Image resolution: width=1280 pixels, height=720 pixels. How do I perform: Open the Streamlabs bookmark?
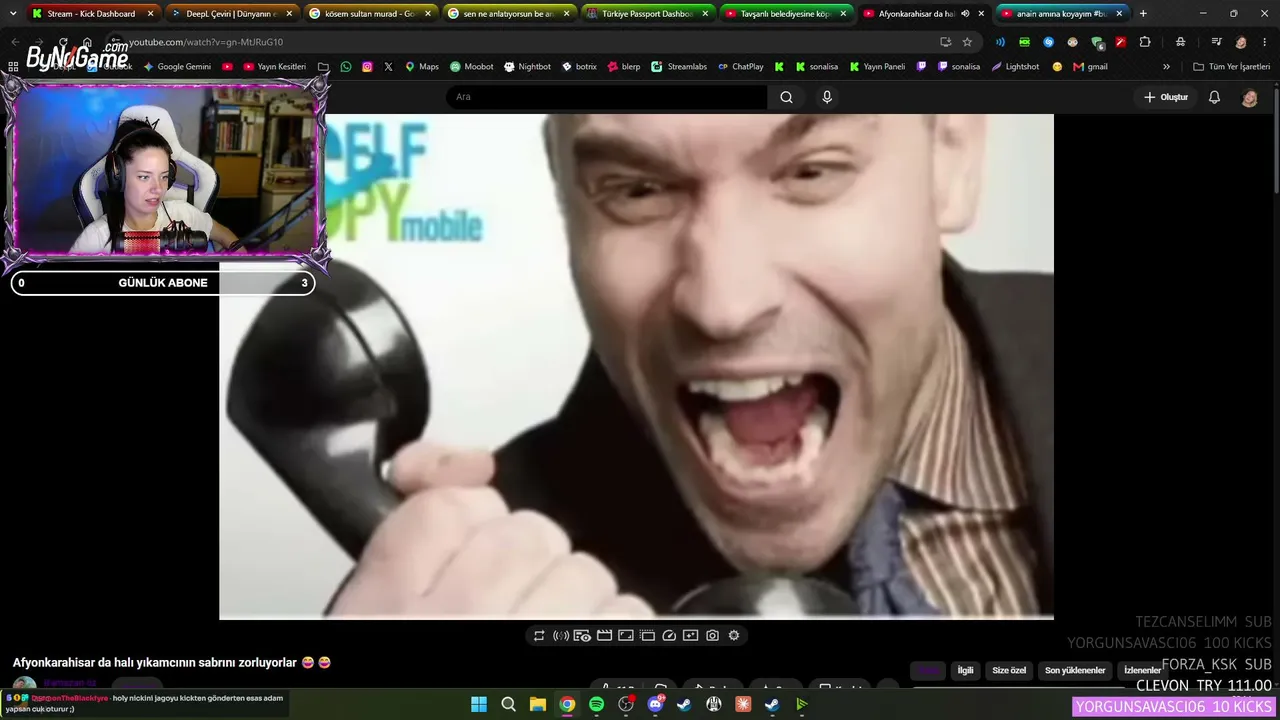coord(679,67)
